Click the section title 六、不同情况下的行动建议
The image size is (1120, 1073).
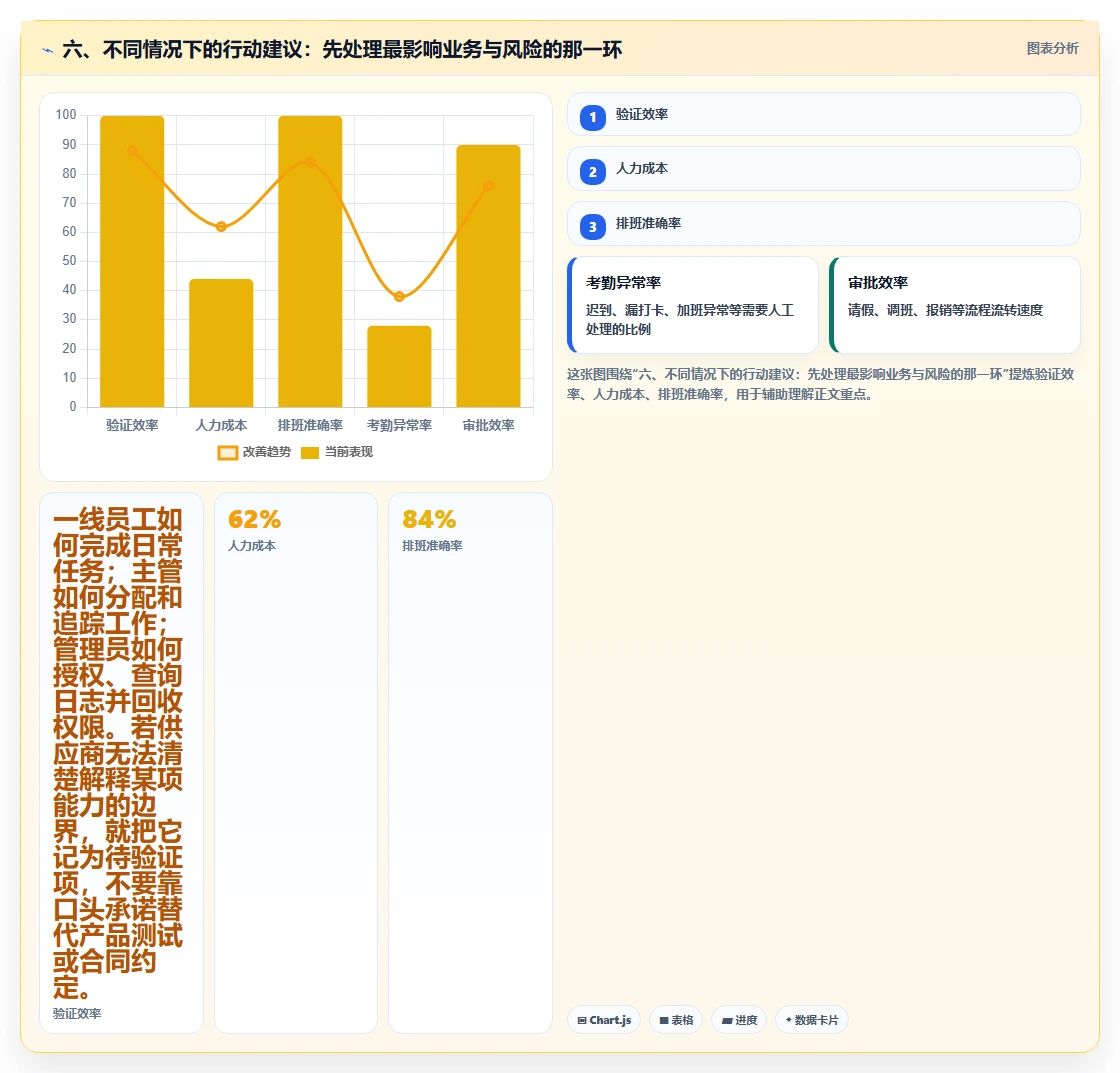click(x=342, y=49)
